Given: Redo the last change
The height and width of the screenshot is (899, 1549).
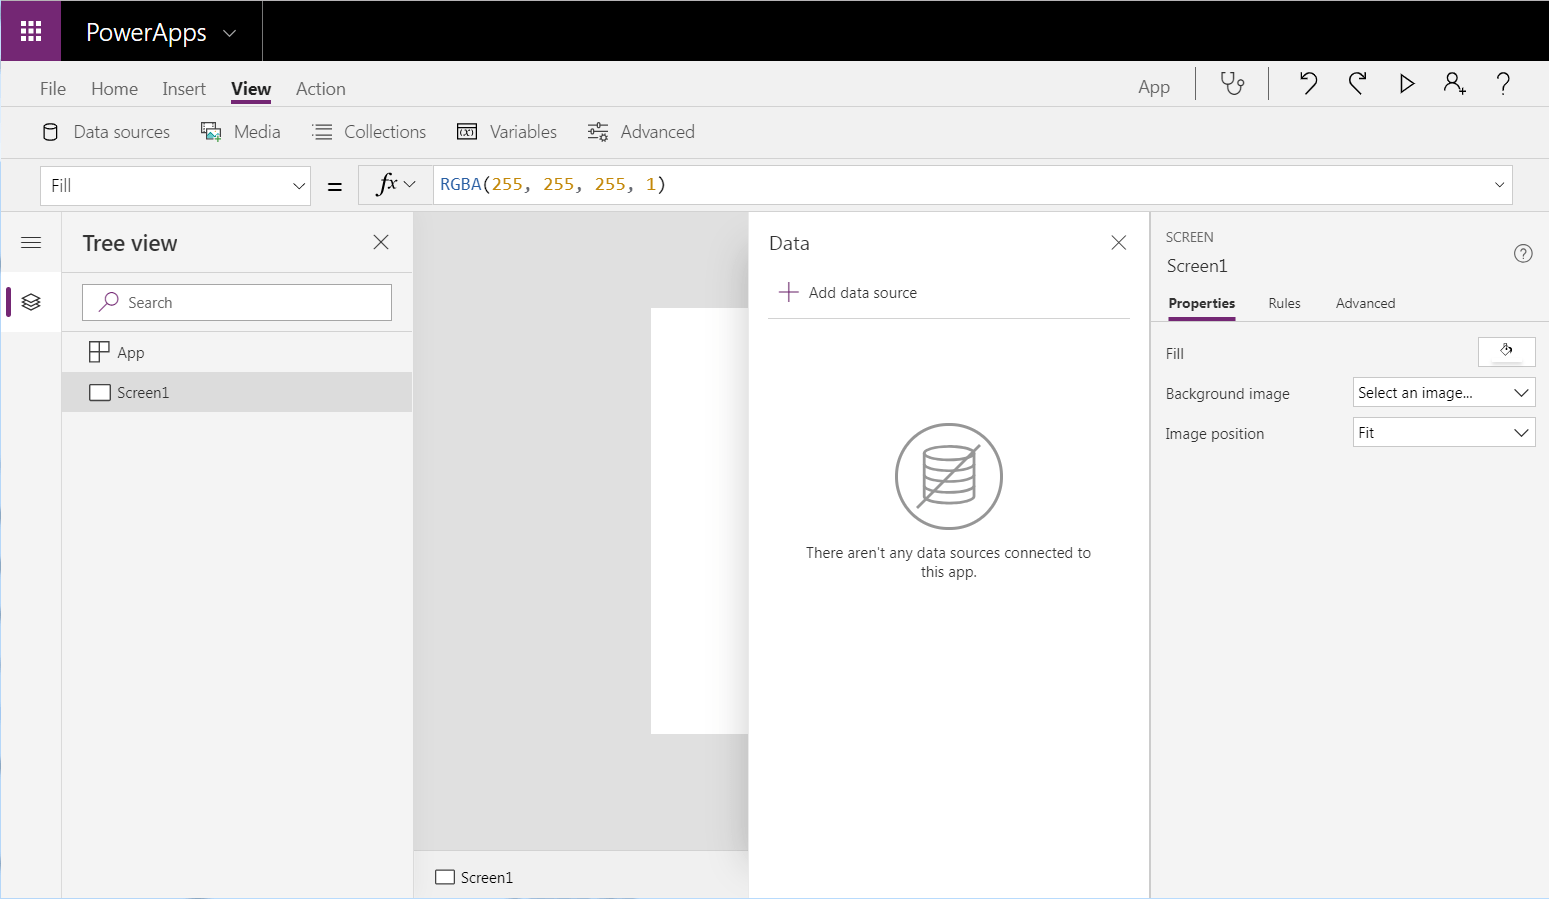Looking at the screenshot, I should tap(1356, 84).
